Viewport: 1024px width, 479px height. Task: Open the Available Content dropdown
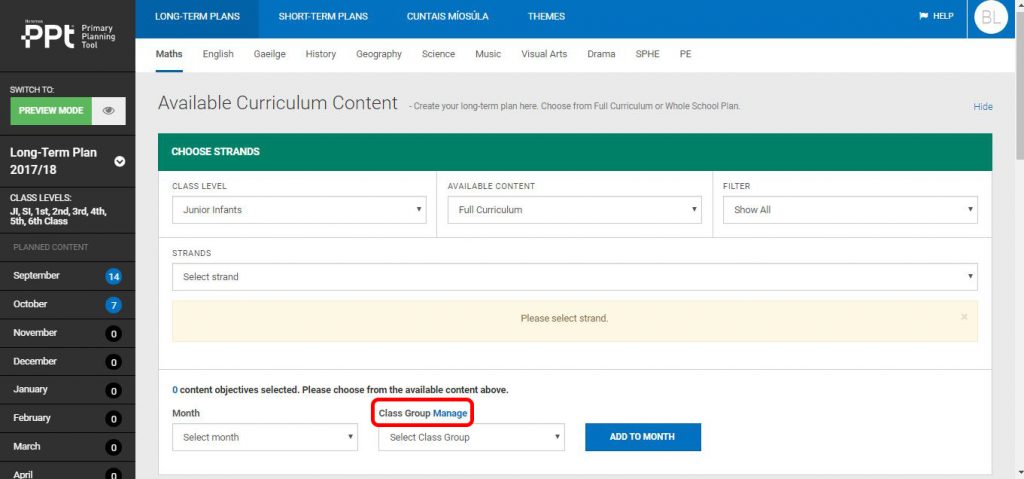click(x=574, y=210)
